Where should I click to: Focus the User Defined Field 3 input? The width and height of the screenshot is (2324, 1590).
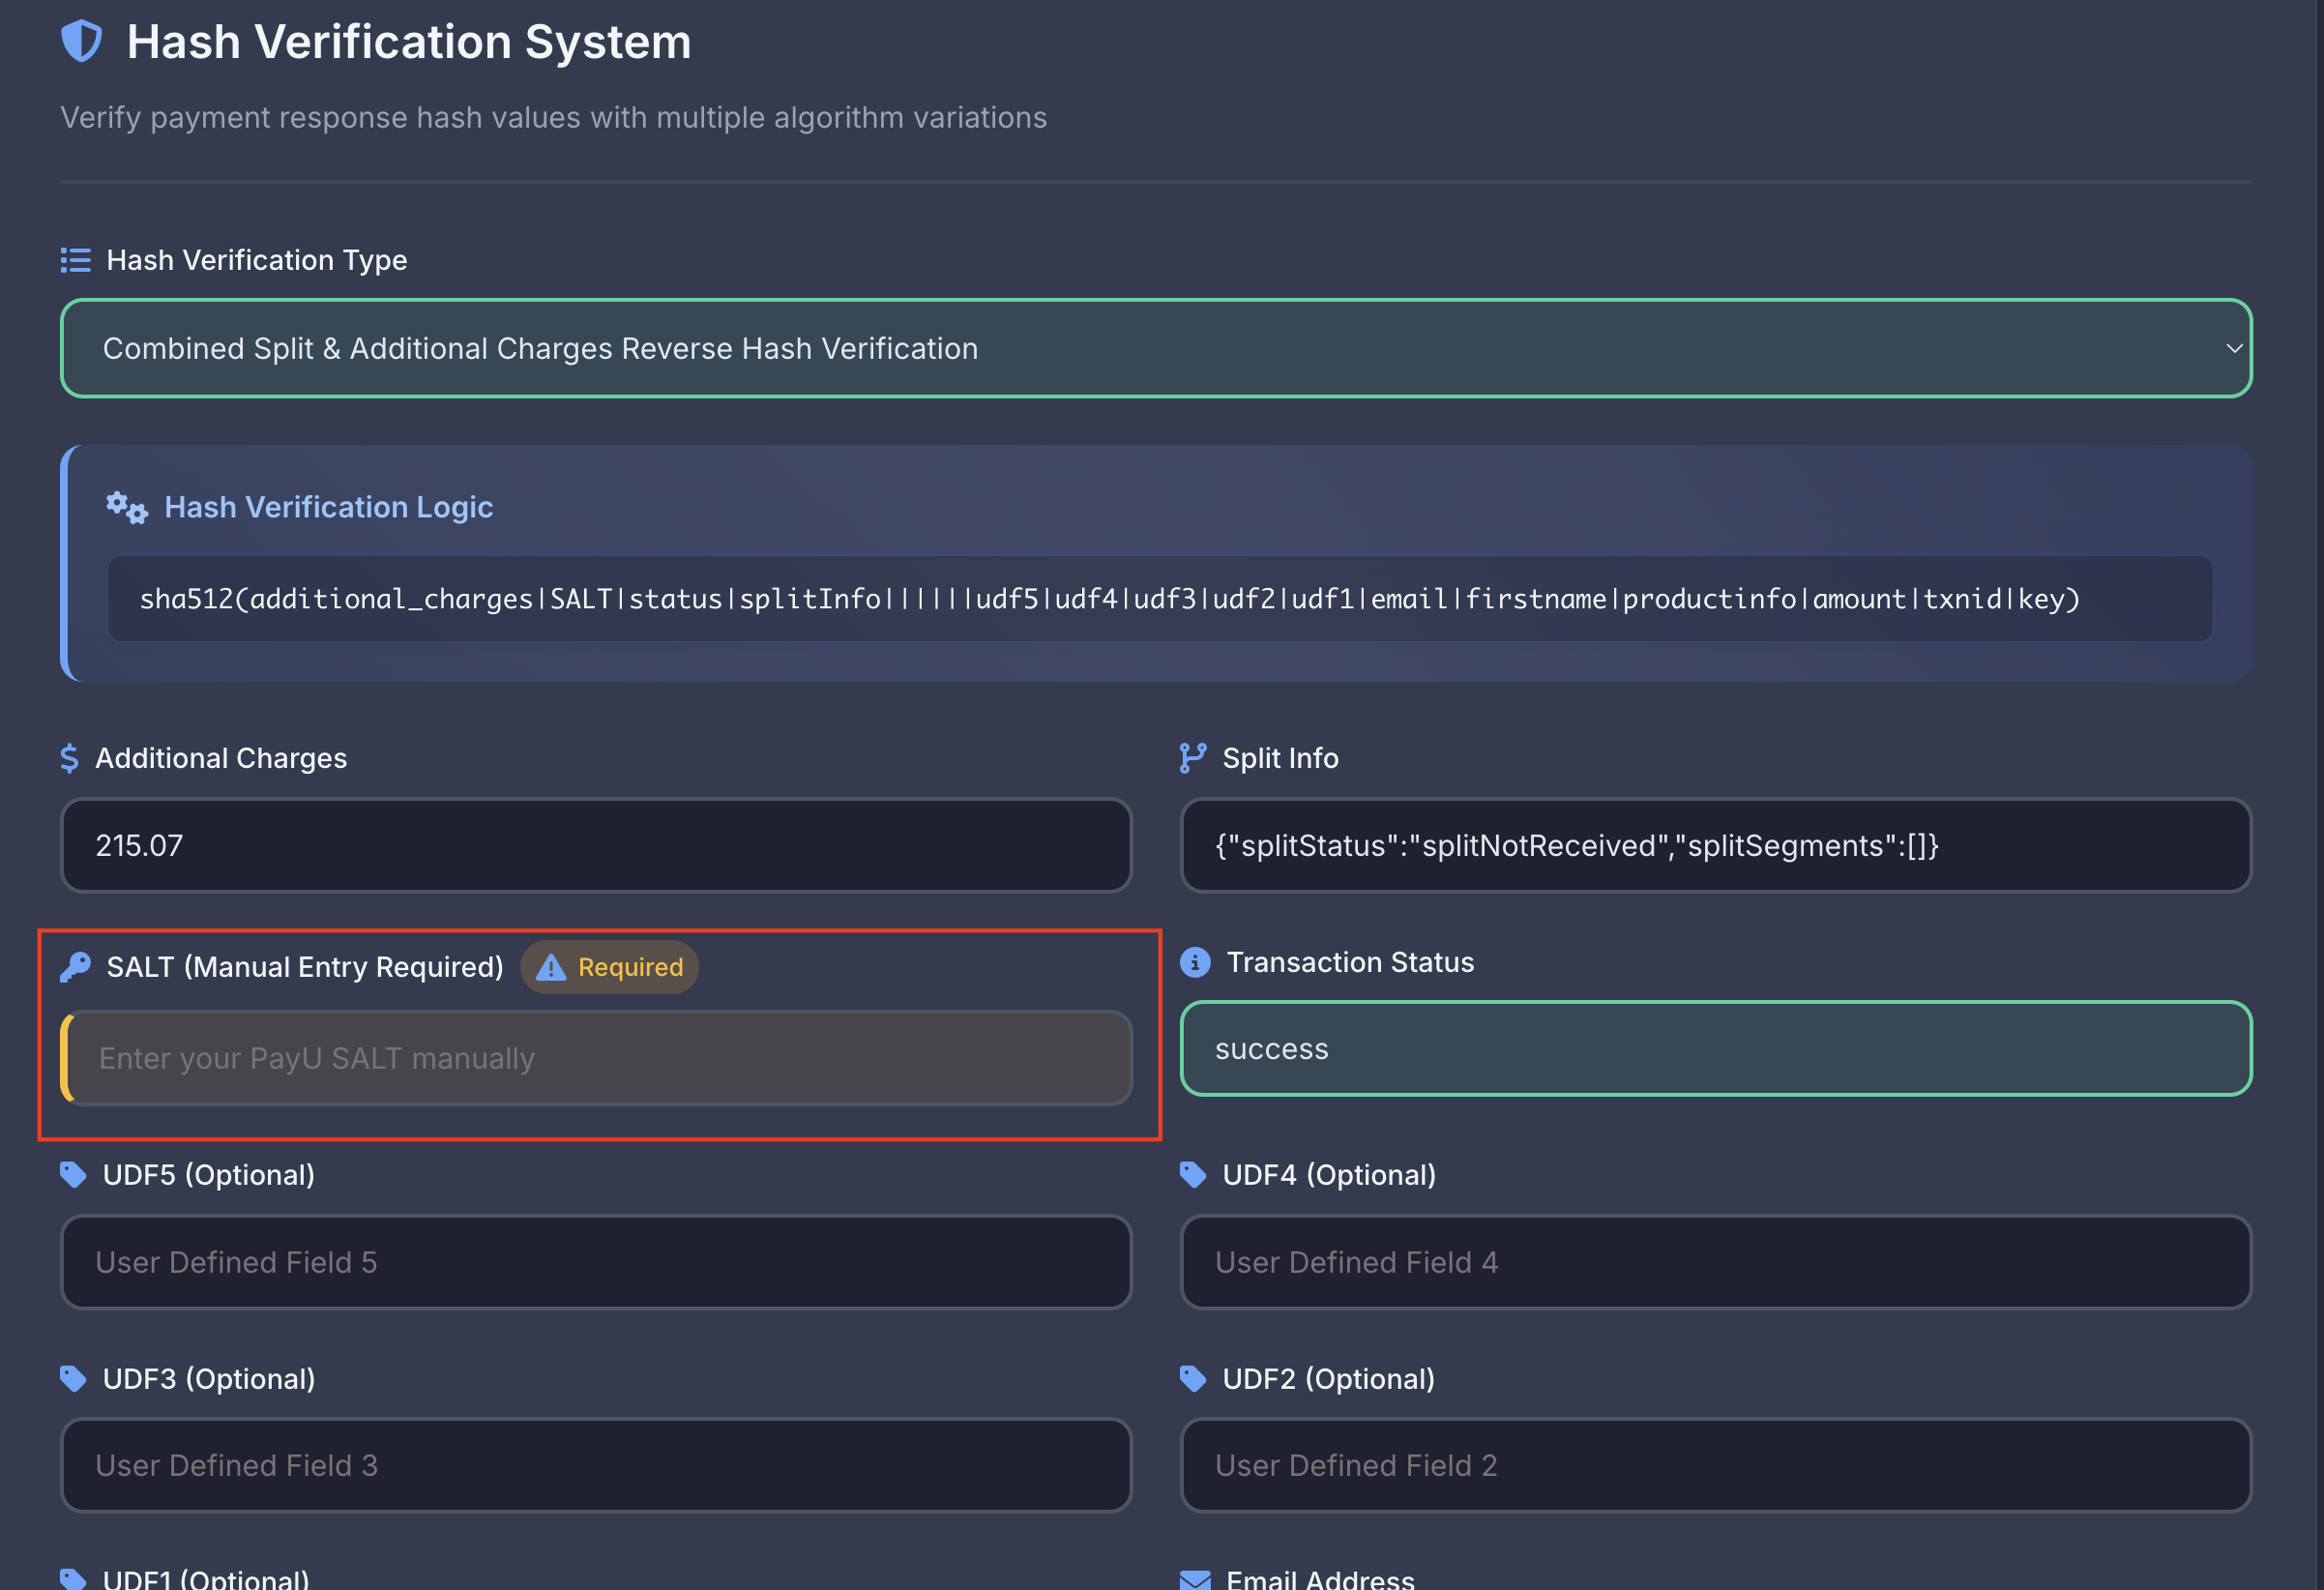pyautogui.click(x=596, y=1465)
